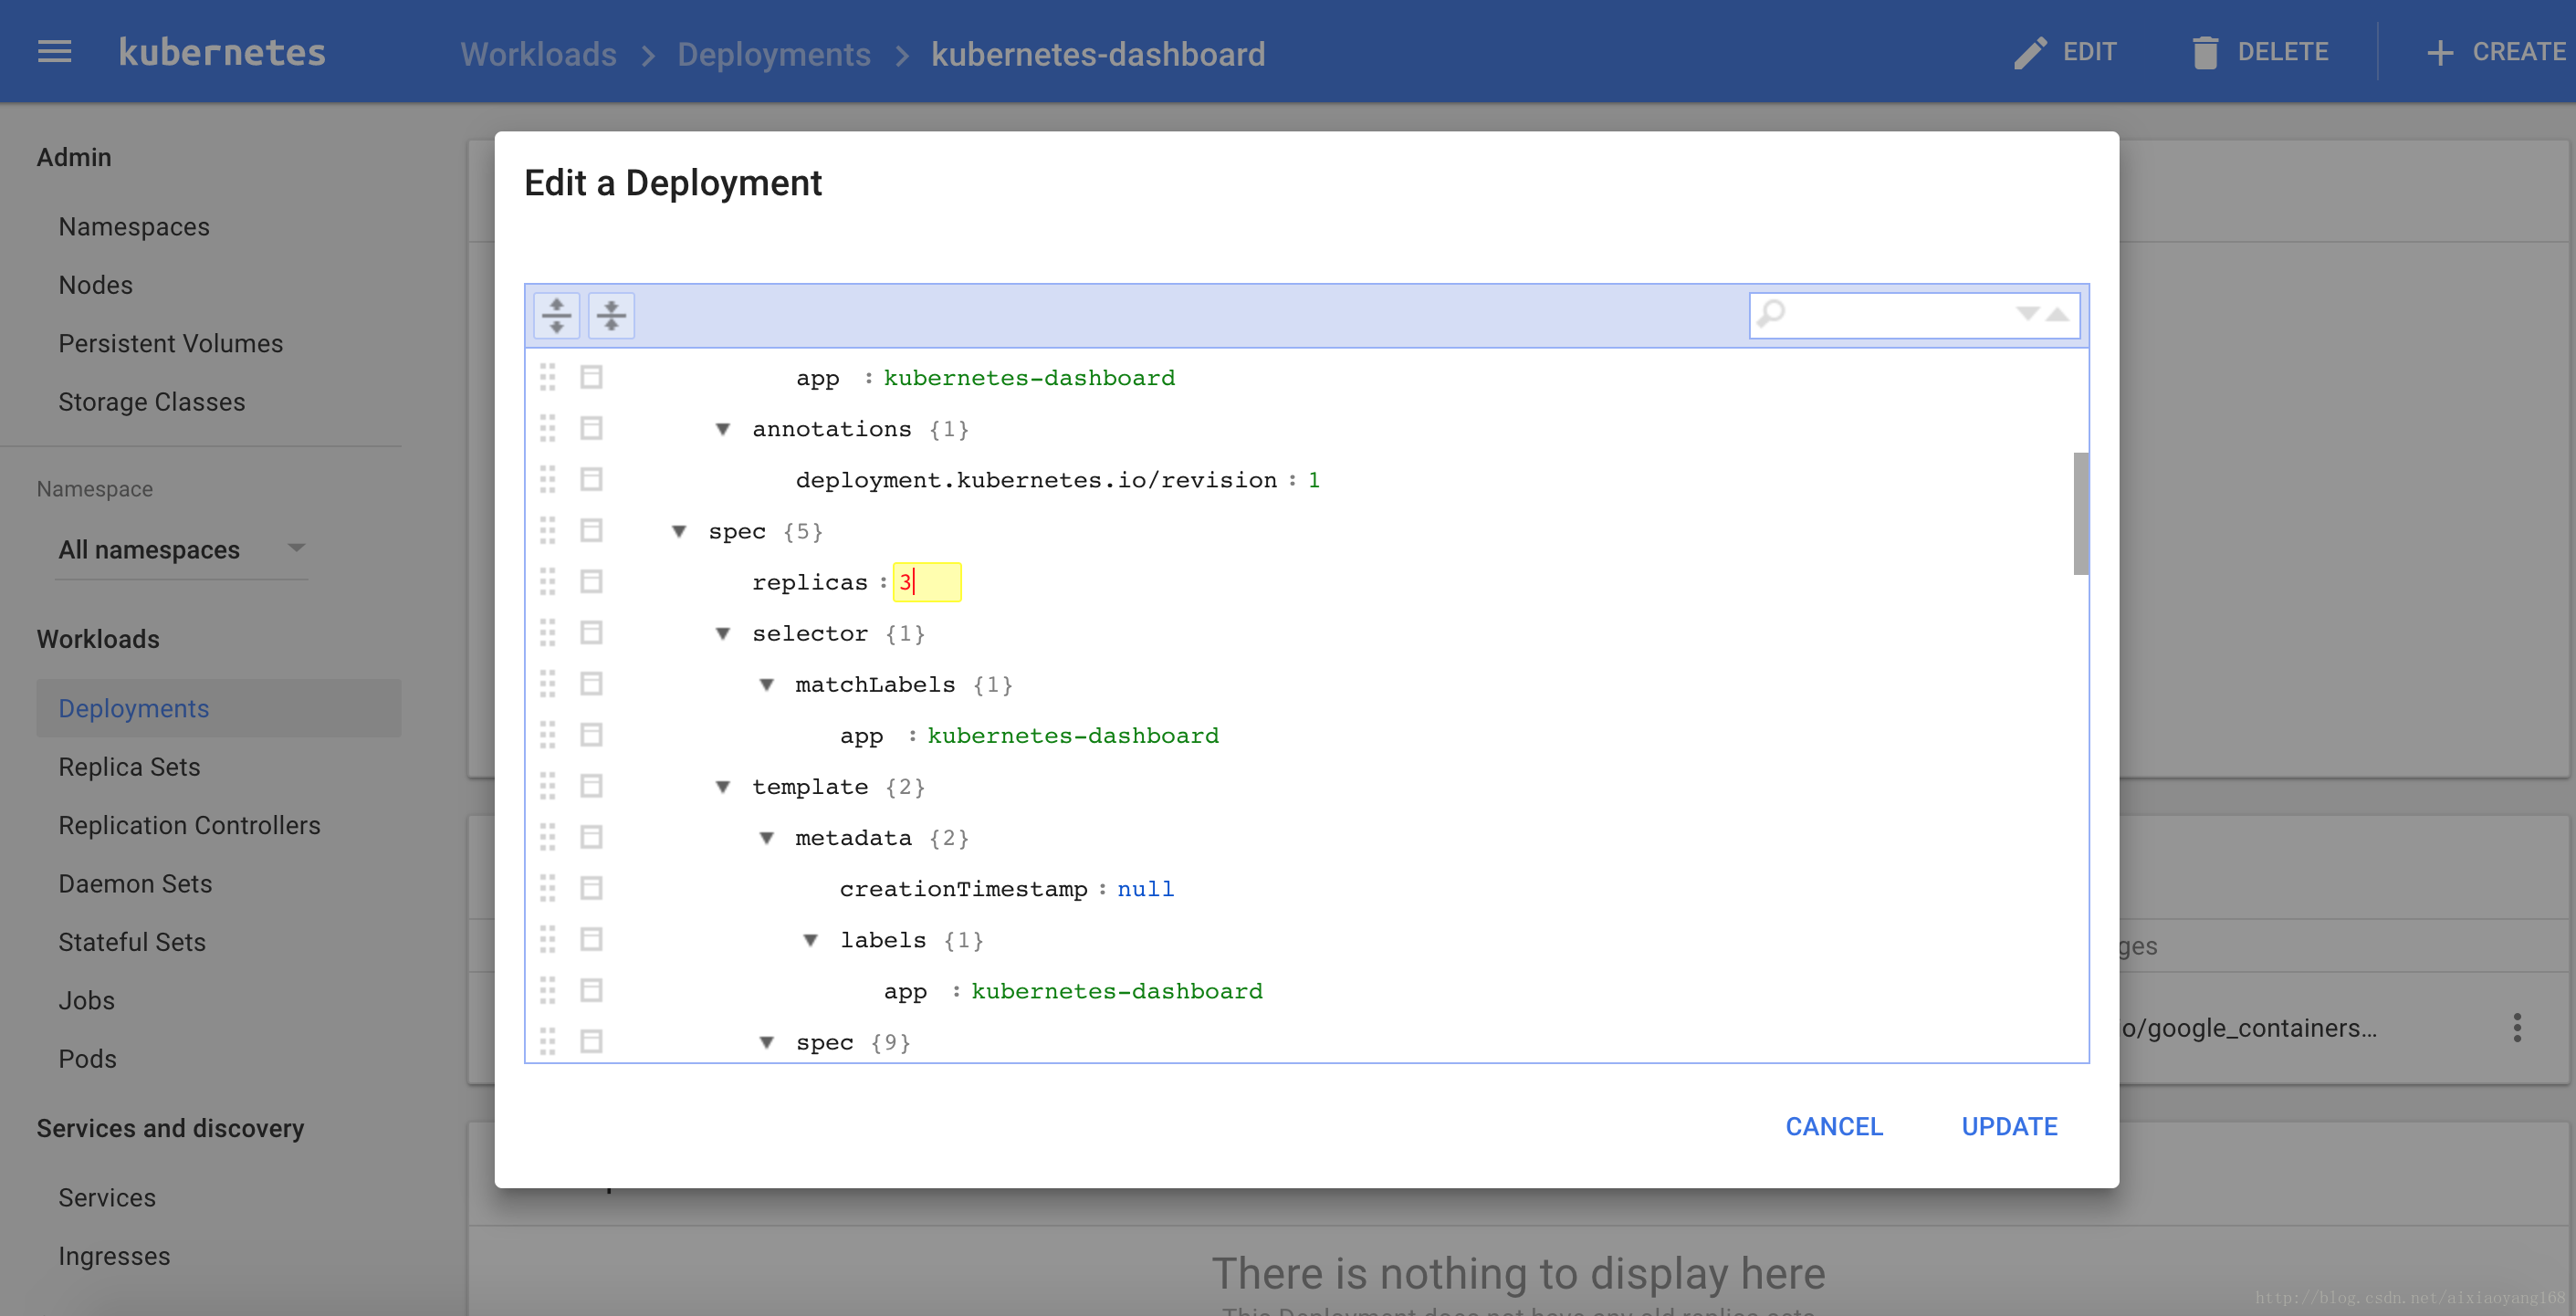This screenshot has width=2576, height=1316.
Task: Click the trash DELETE icon
Action: tap(2204, 52)
